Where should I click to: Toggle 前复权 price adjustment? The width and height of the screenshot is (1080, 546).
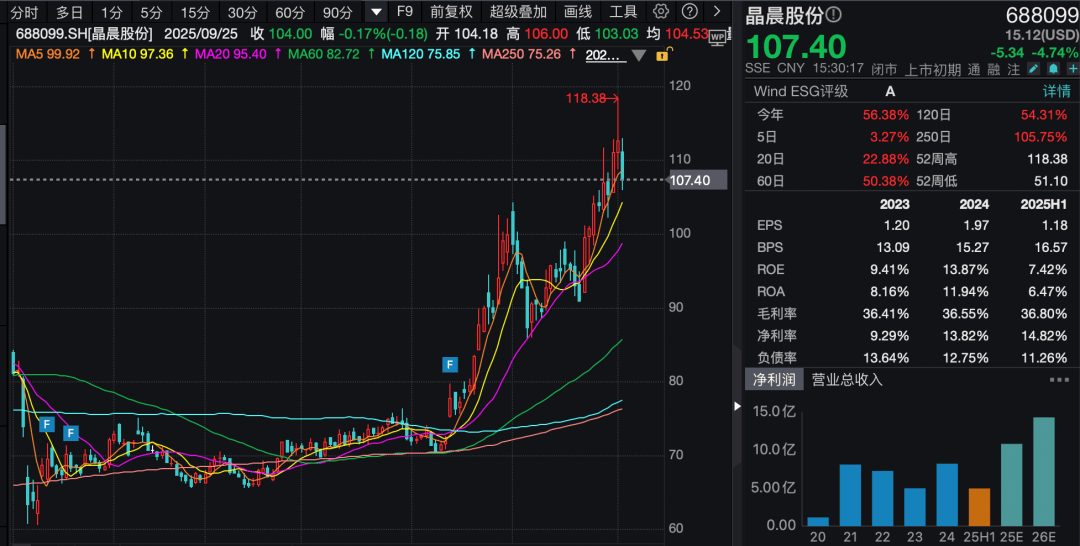click(451, 12)
